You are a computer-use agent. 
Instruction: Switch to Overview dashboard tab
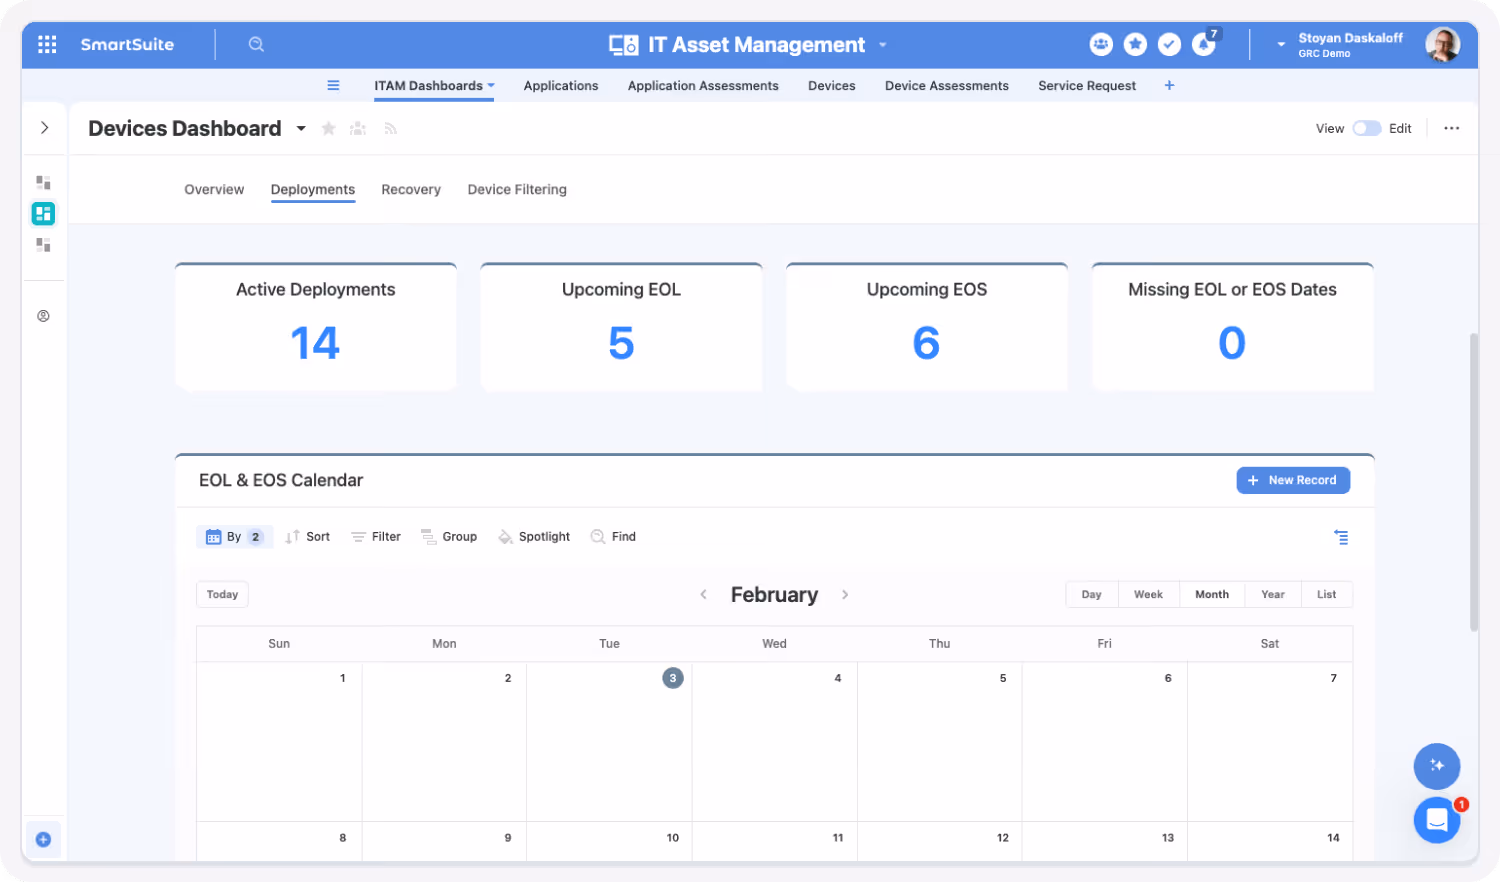[x=214, y=190]
